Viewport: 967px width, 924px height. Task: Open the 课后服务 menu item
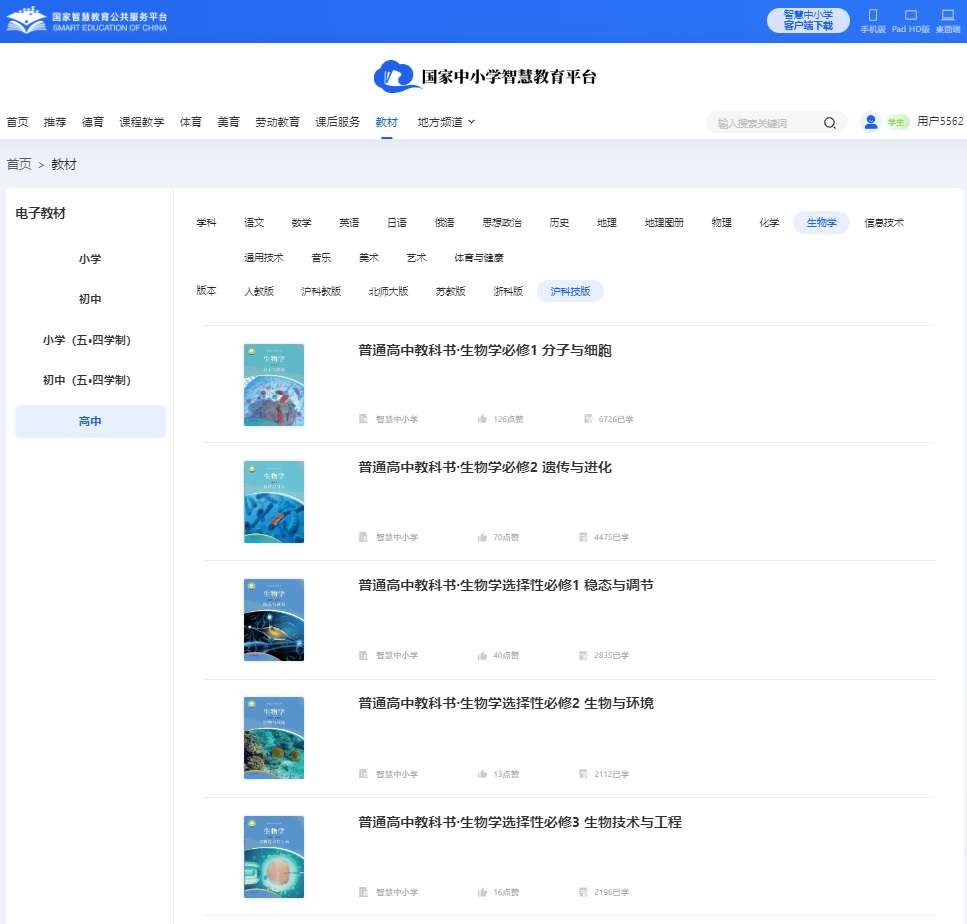(x=337, y=122)
